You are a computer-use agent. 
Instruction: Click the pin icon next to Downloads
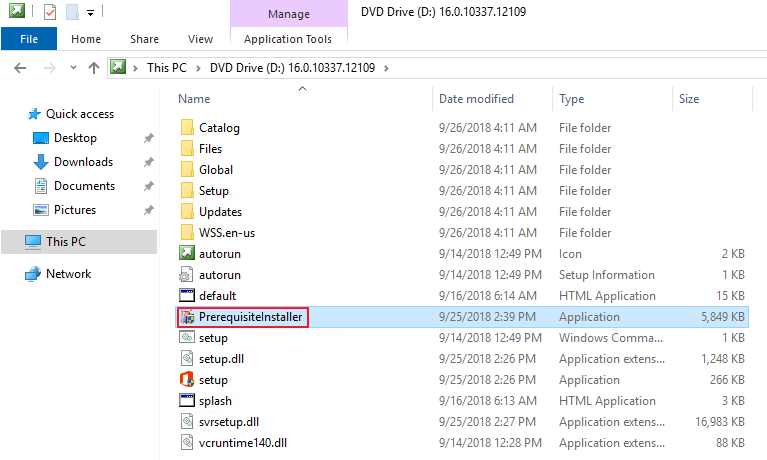(149, 162)
